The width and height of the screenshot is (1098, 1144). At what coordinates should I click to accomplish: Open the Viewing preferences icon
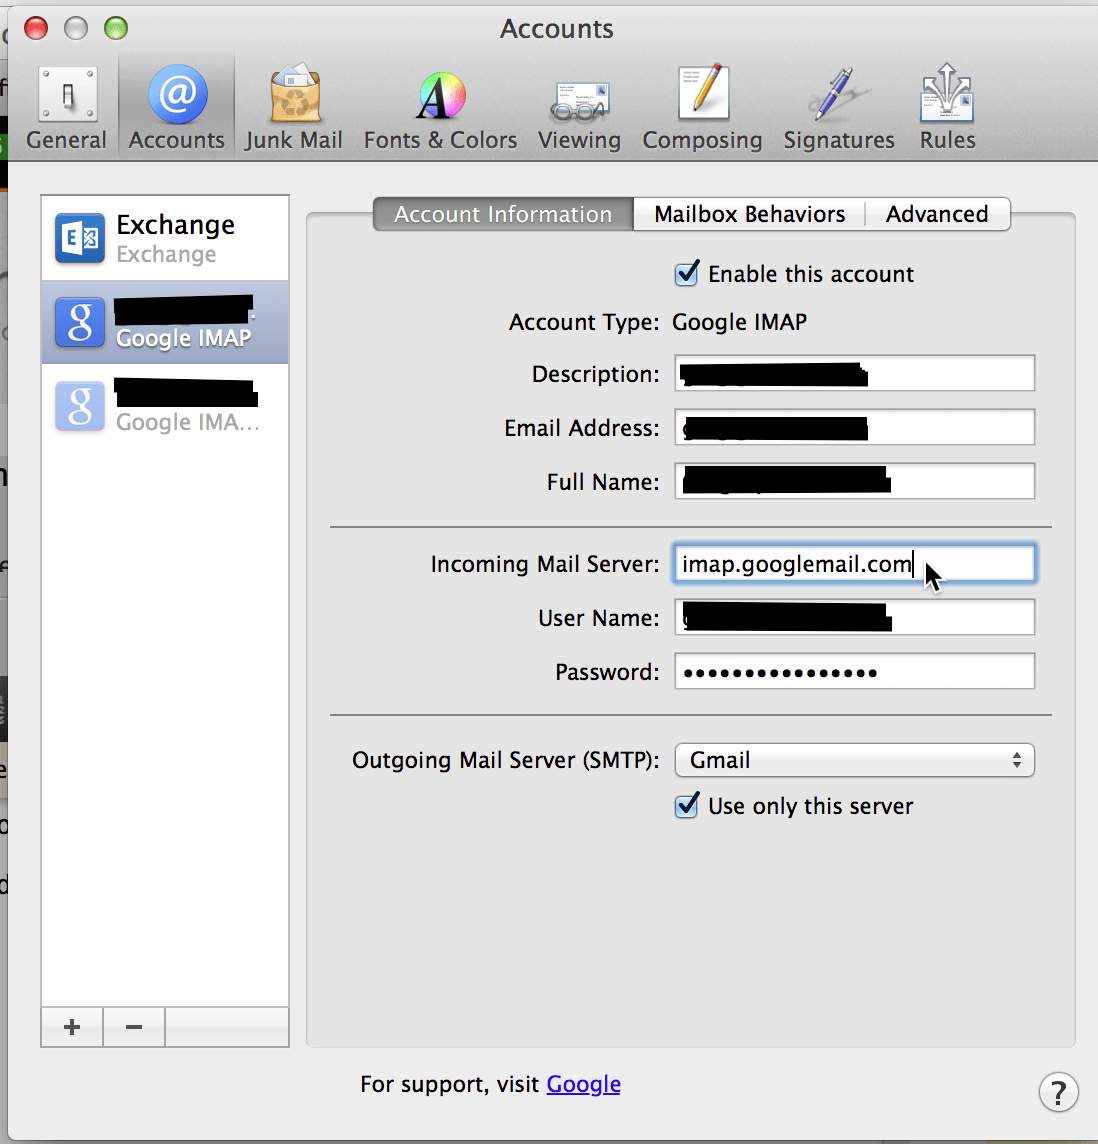(x=579, y=104)
